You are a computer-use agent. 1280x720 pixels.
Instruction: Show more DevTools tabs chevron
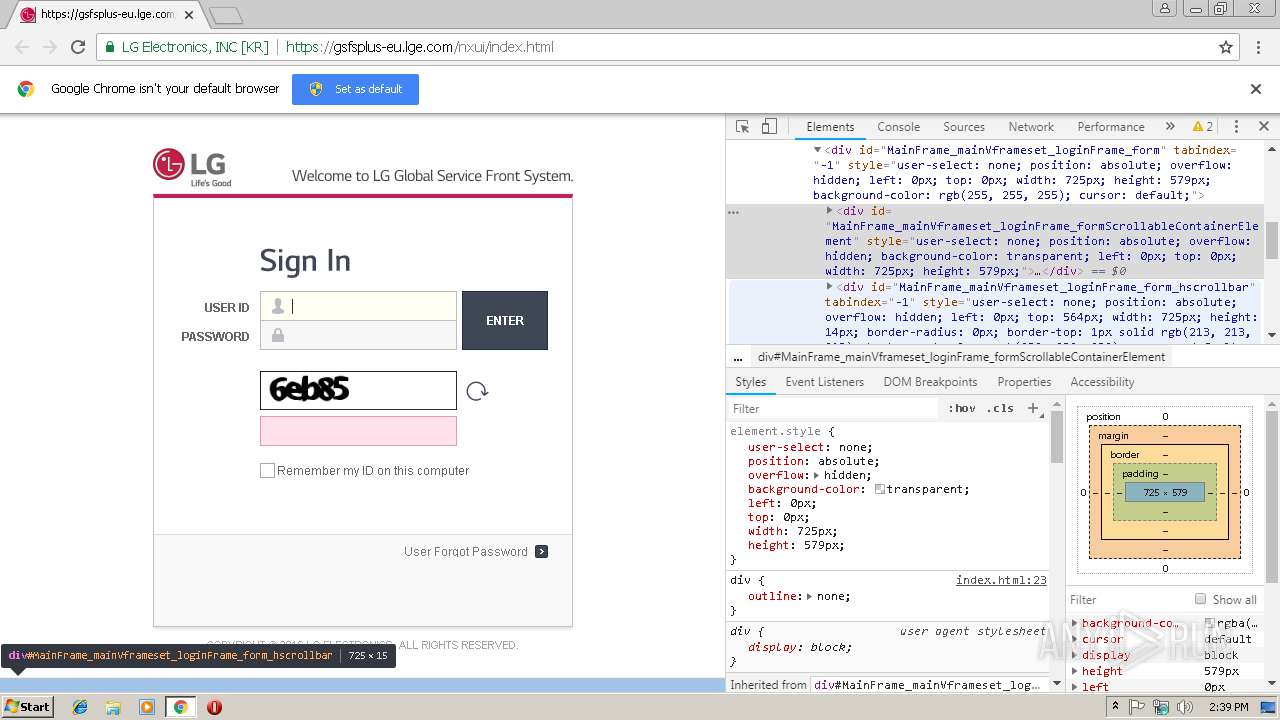pos(1170,127)
